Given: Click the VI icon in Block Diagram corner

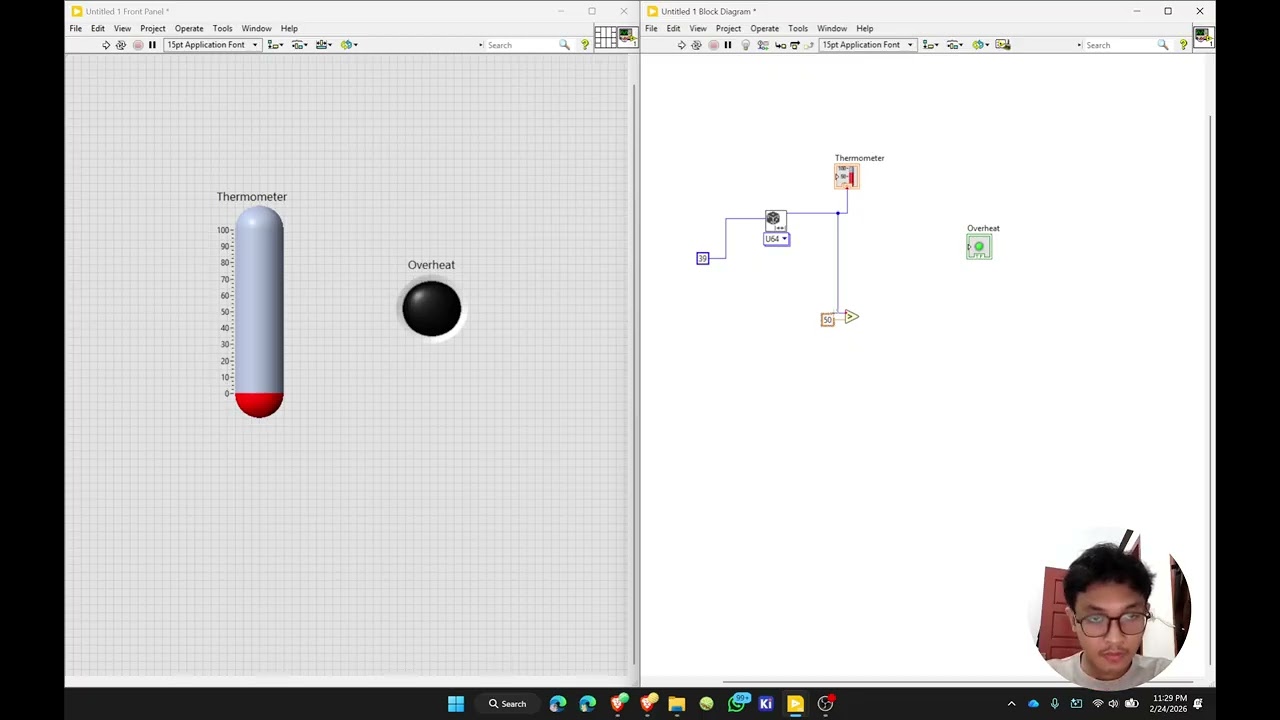Looking at the screenshot, I should coord(1203,37).
